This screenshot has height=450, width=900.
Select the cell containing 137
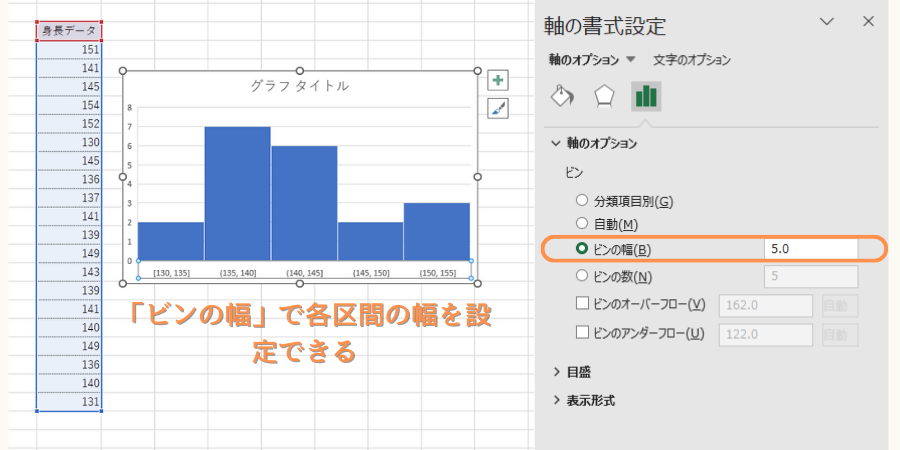(x=69, y=198)
